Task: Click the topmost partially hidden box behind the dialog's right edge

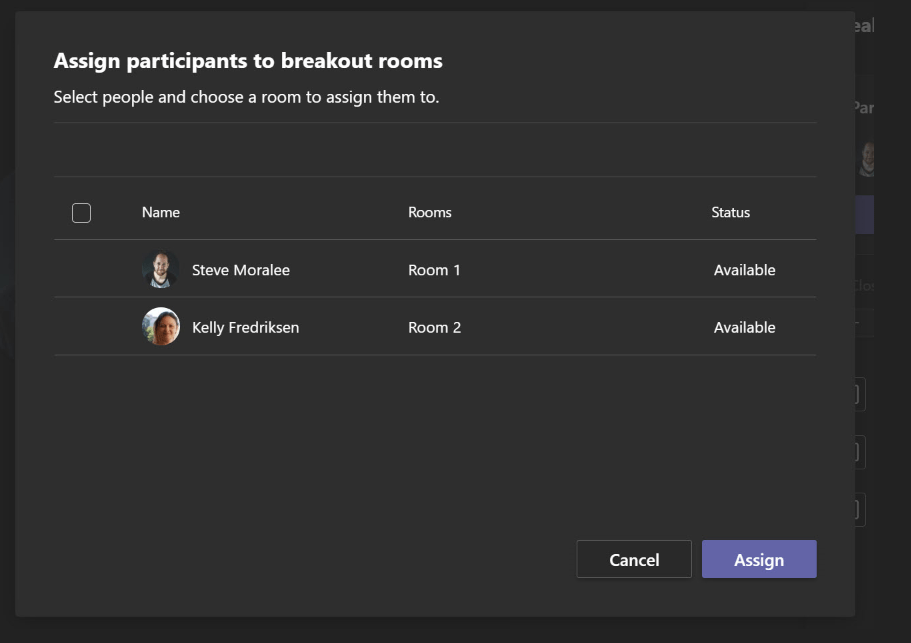Action: [859, 394]
